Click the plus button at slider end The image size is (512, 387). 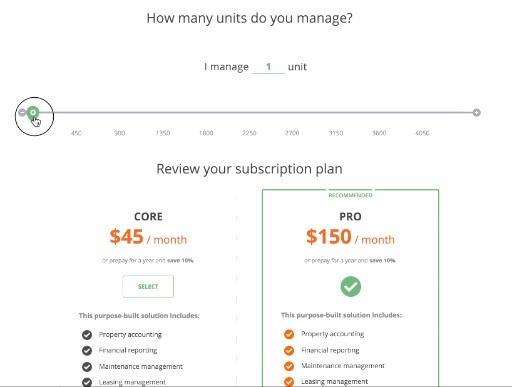tap(477, 113)
